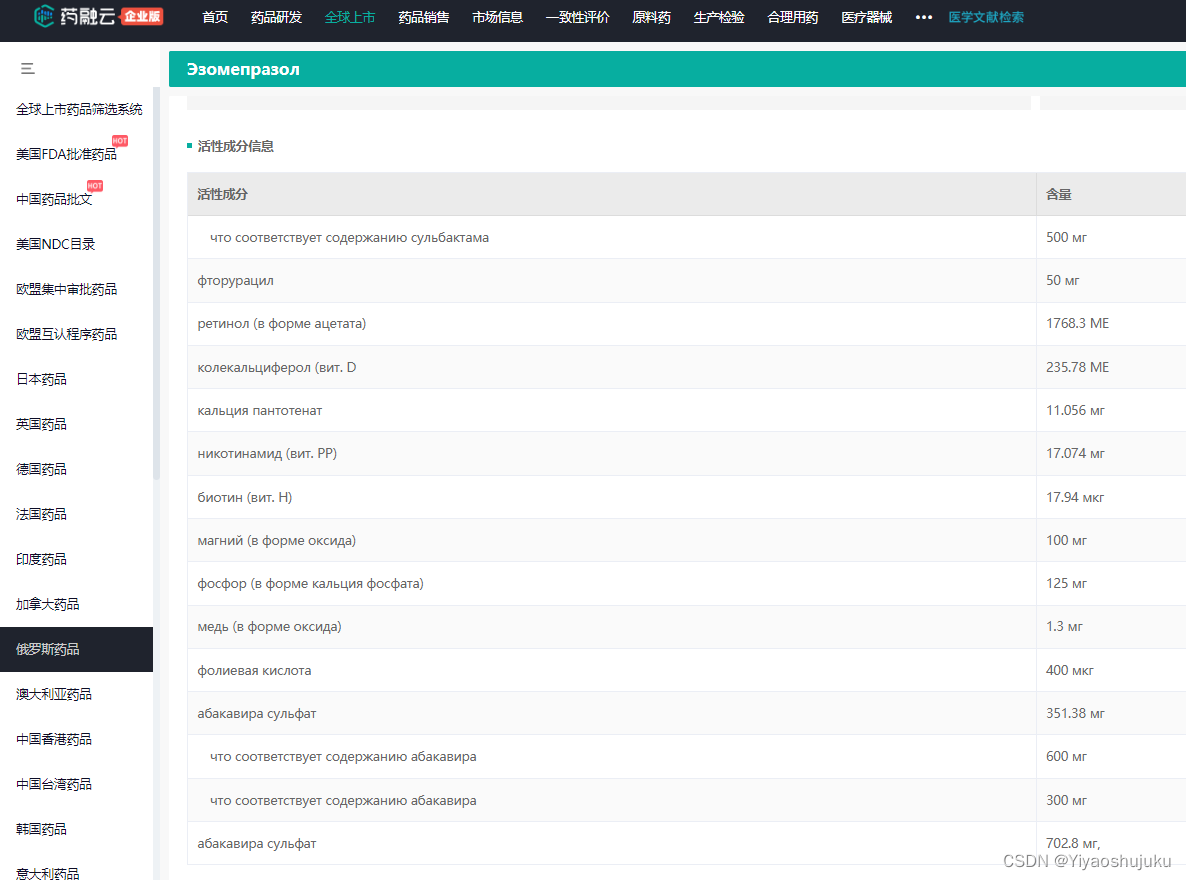
Task: Open 美国NDC目录 sidebar item
Action: click(56, 244)
